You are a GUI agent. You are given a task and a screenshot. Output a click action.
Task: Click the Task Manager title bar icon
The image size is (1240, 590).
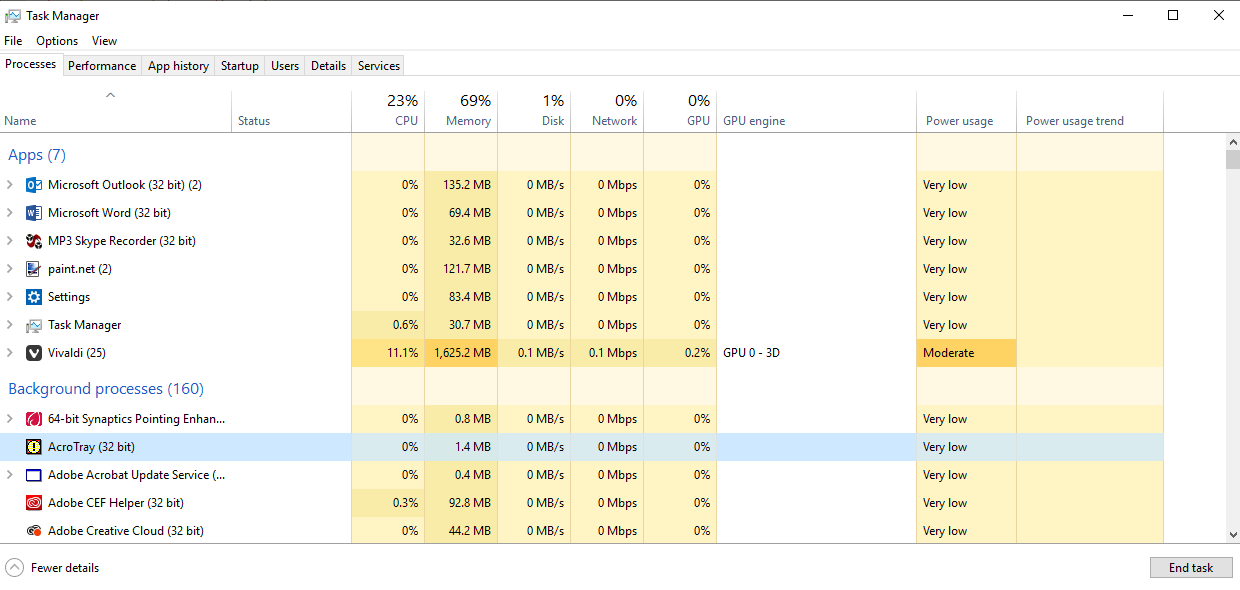tap(13, 15)
